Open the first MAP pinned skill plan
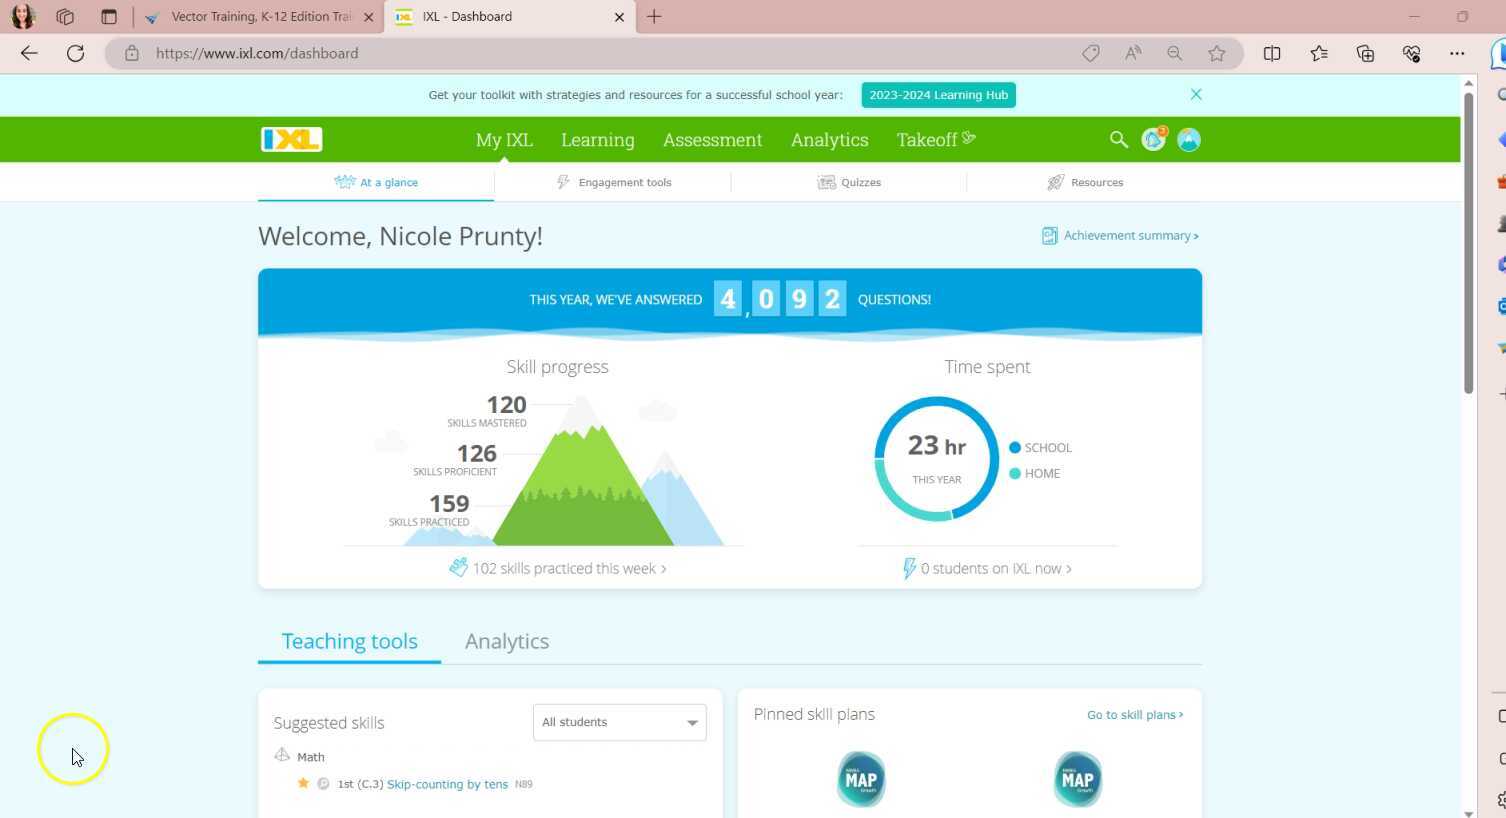 [861, 779]
